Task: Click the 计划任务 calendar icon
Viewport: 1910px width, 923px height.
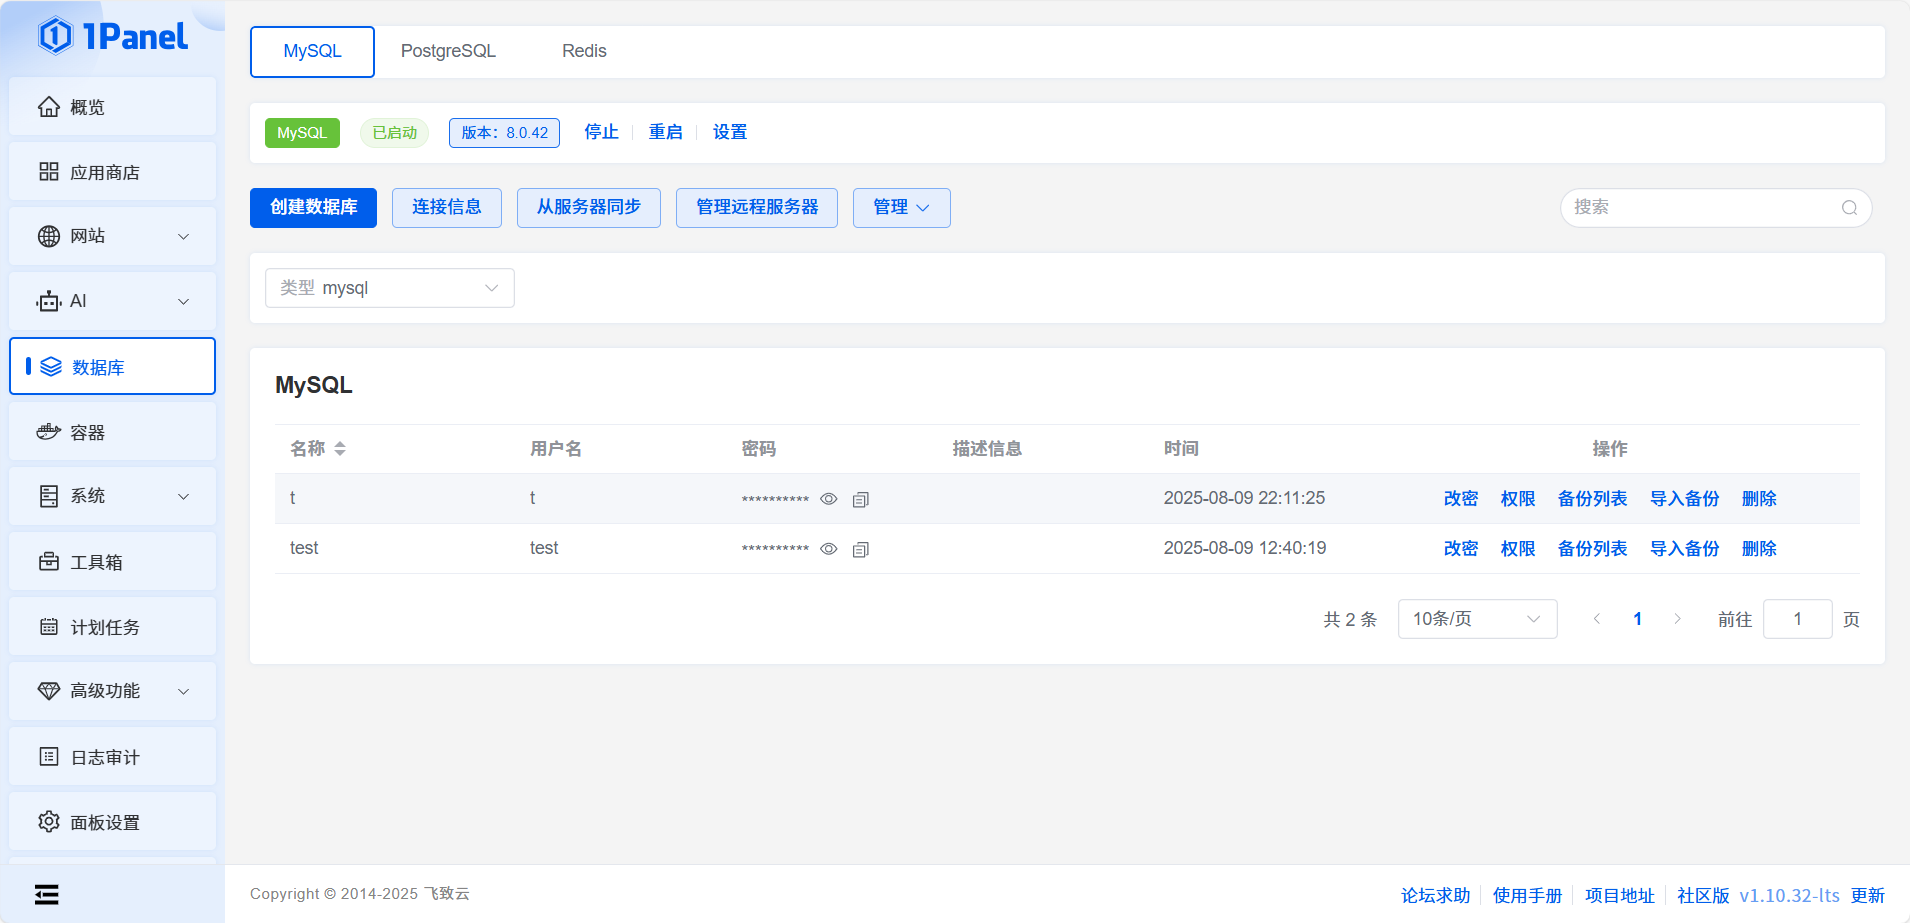Action: point(49,627)
